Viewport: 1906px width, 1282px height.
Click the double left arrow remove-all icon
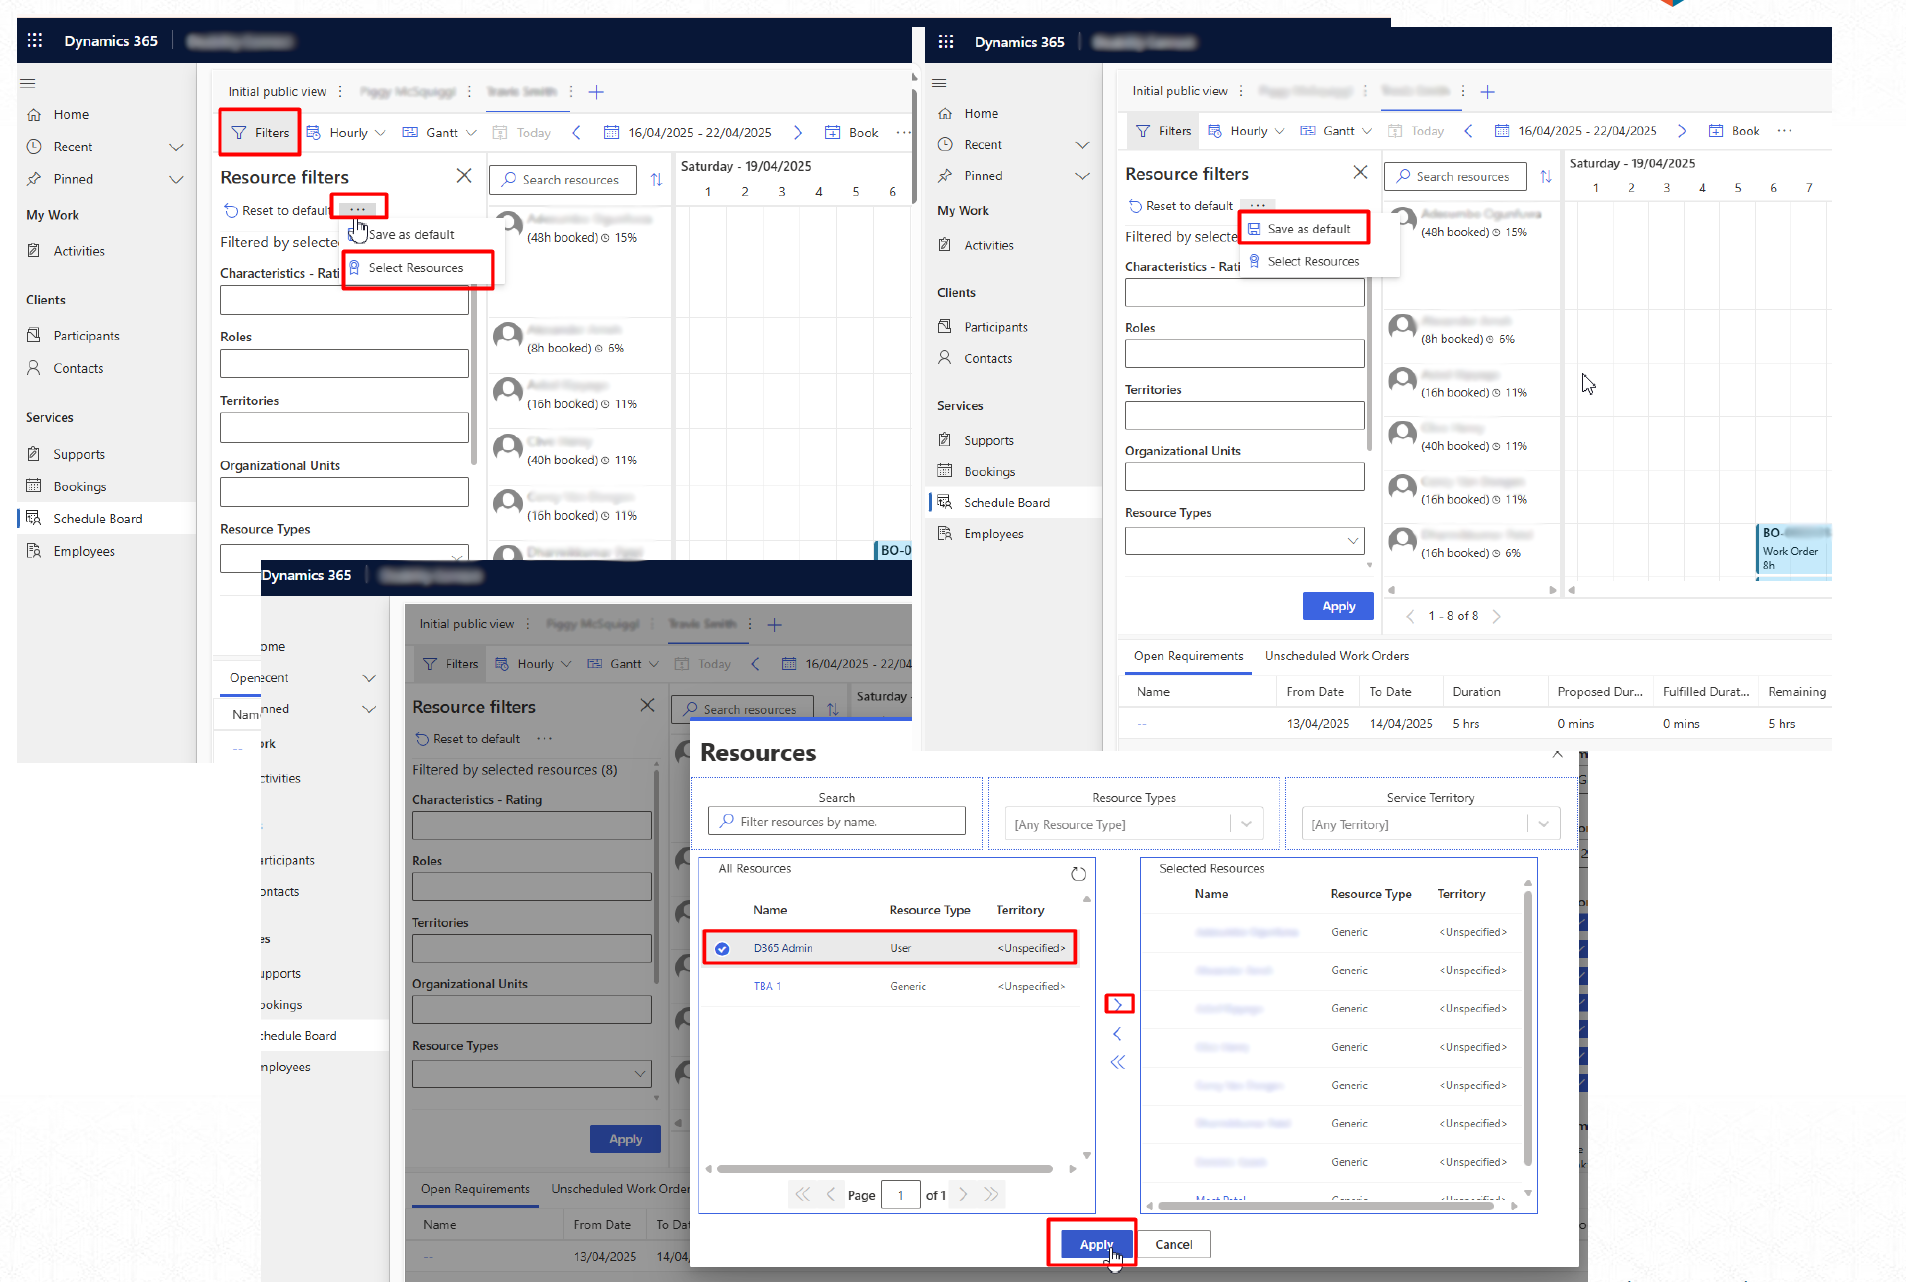click(1117, 1063)
